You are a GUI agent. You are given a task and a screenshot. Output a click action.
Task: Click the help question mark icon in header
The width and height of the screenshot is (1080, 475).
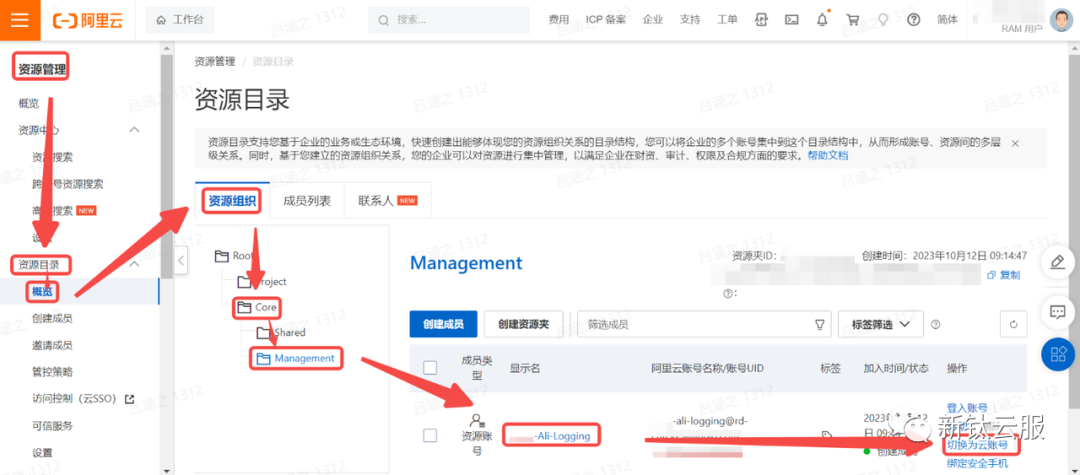click(x=913, y=20)
